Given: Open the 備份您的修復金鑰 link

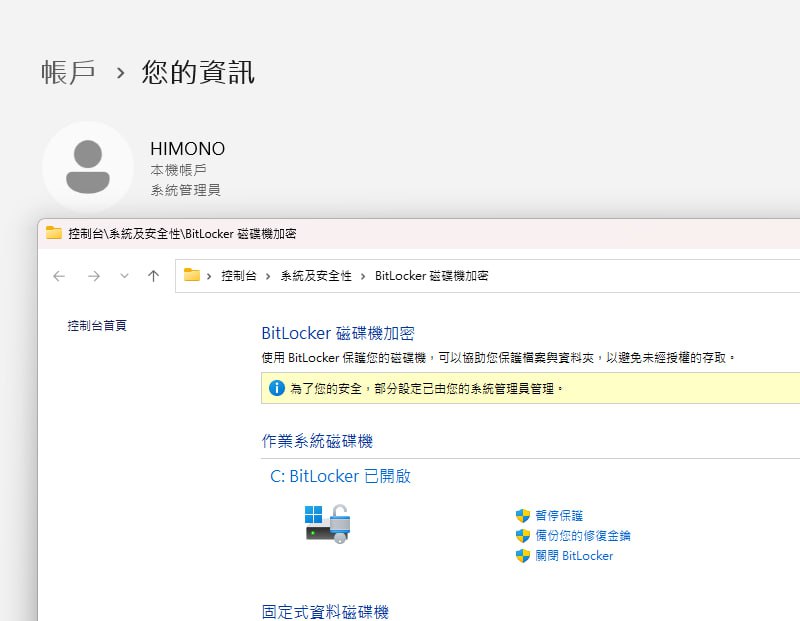Looking at the screenshot, I should click(x=582, y=536).
